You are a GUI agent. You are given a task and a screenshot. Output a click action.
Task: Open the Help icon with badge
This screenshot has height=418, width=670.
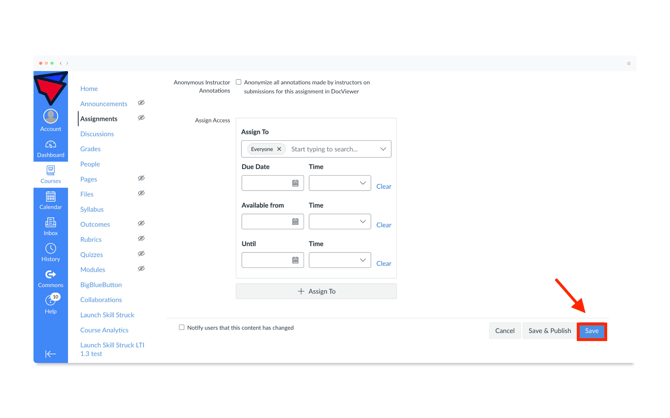tap(51, 300)
